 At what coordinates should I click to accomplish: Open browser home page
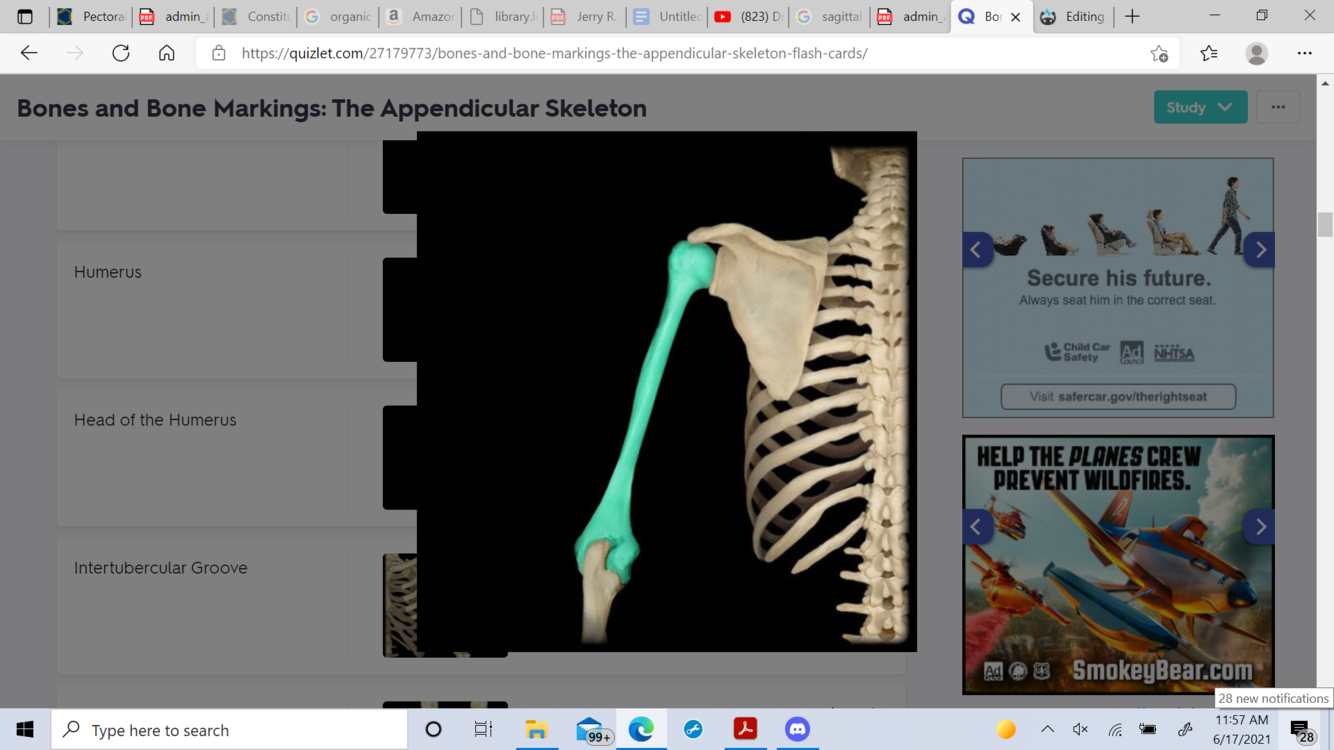point(167,53)
